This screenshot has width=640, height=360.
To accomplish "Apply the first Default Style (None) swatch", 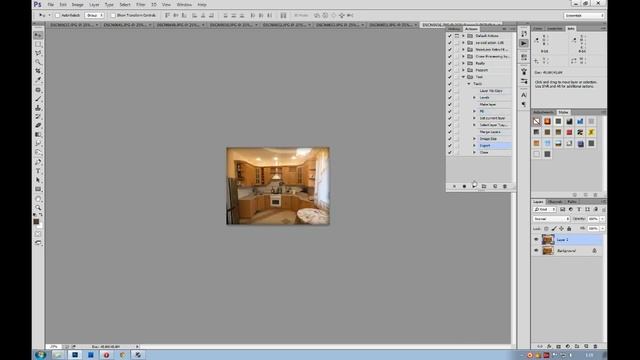I will [536, 121].
